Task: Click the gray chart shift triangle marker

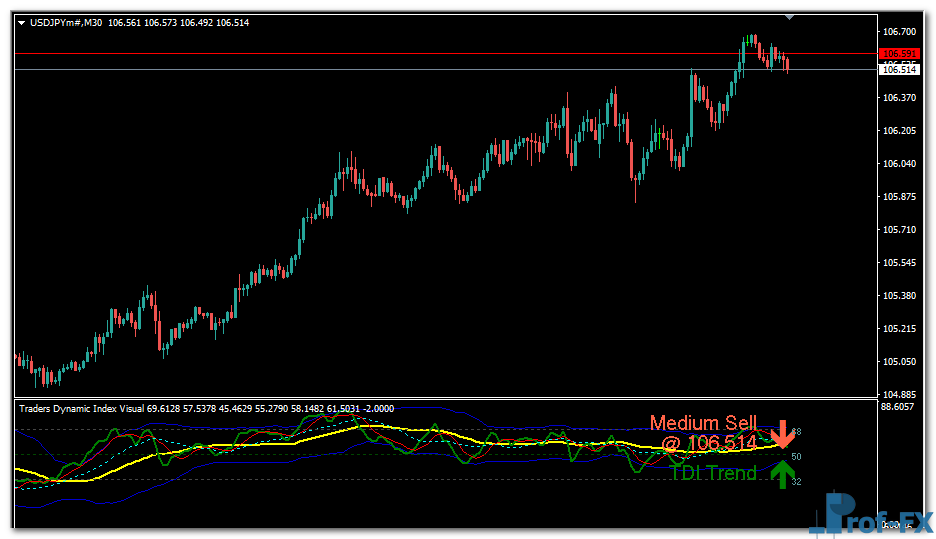Action: click(790, 17)
